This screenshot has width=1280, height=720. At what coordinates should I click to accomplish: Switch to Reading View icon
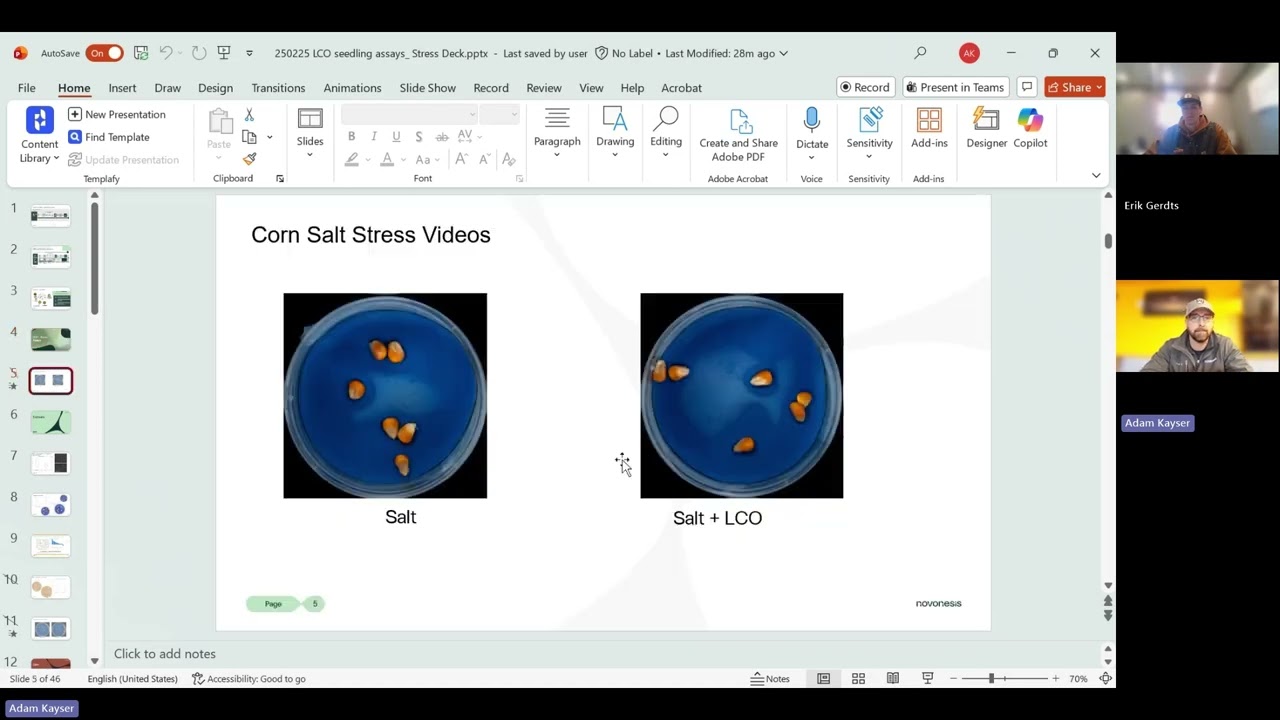893,678
